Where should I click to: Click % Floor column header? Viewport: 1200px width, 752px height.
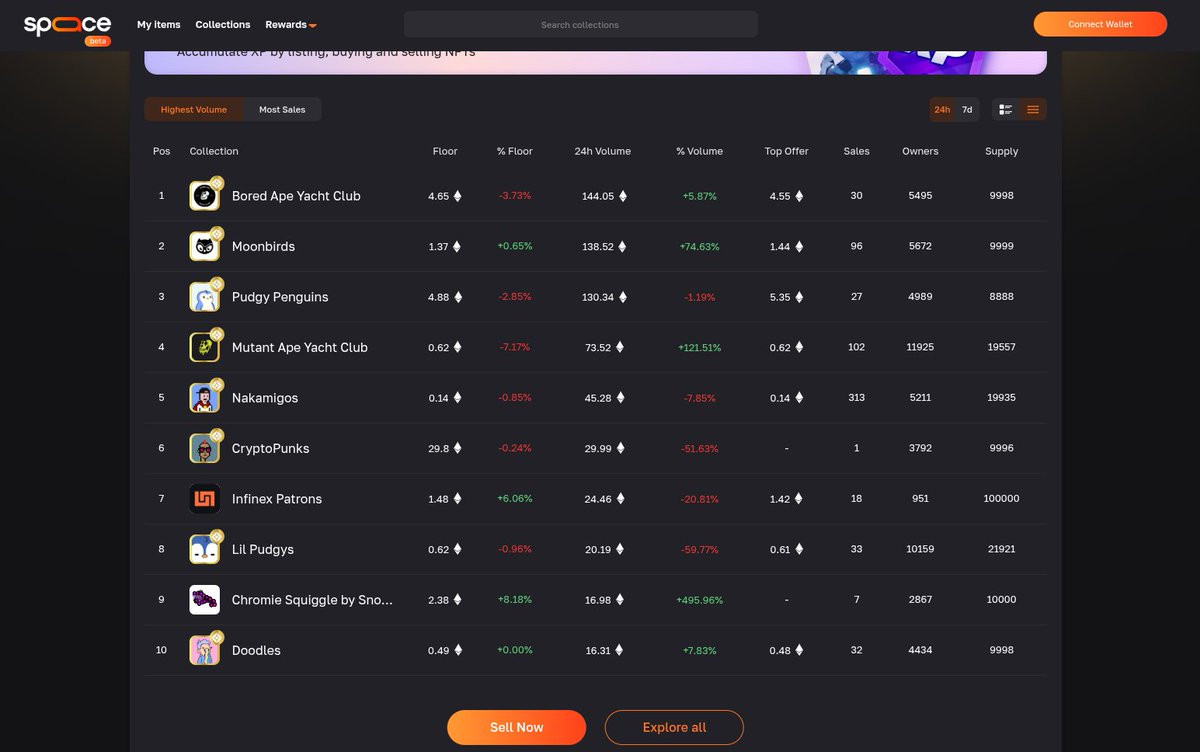(x=515, y=151)
